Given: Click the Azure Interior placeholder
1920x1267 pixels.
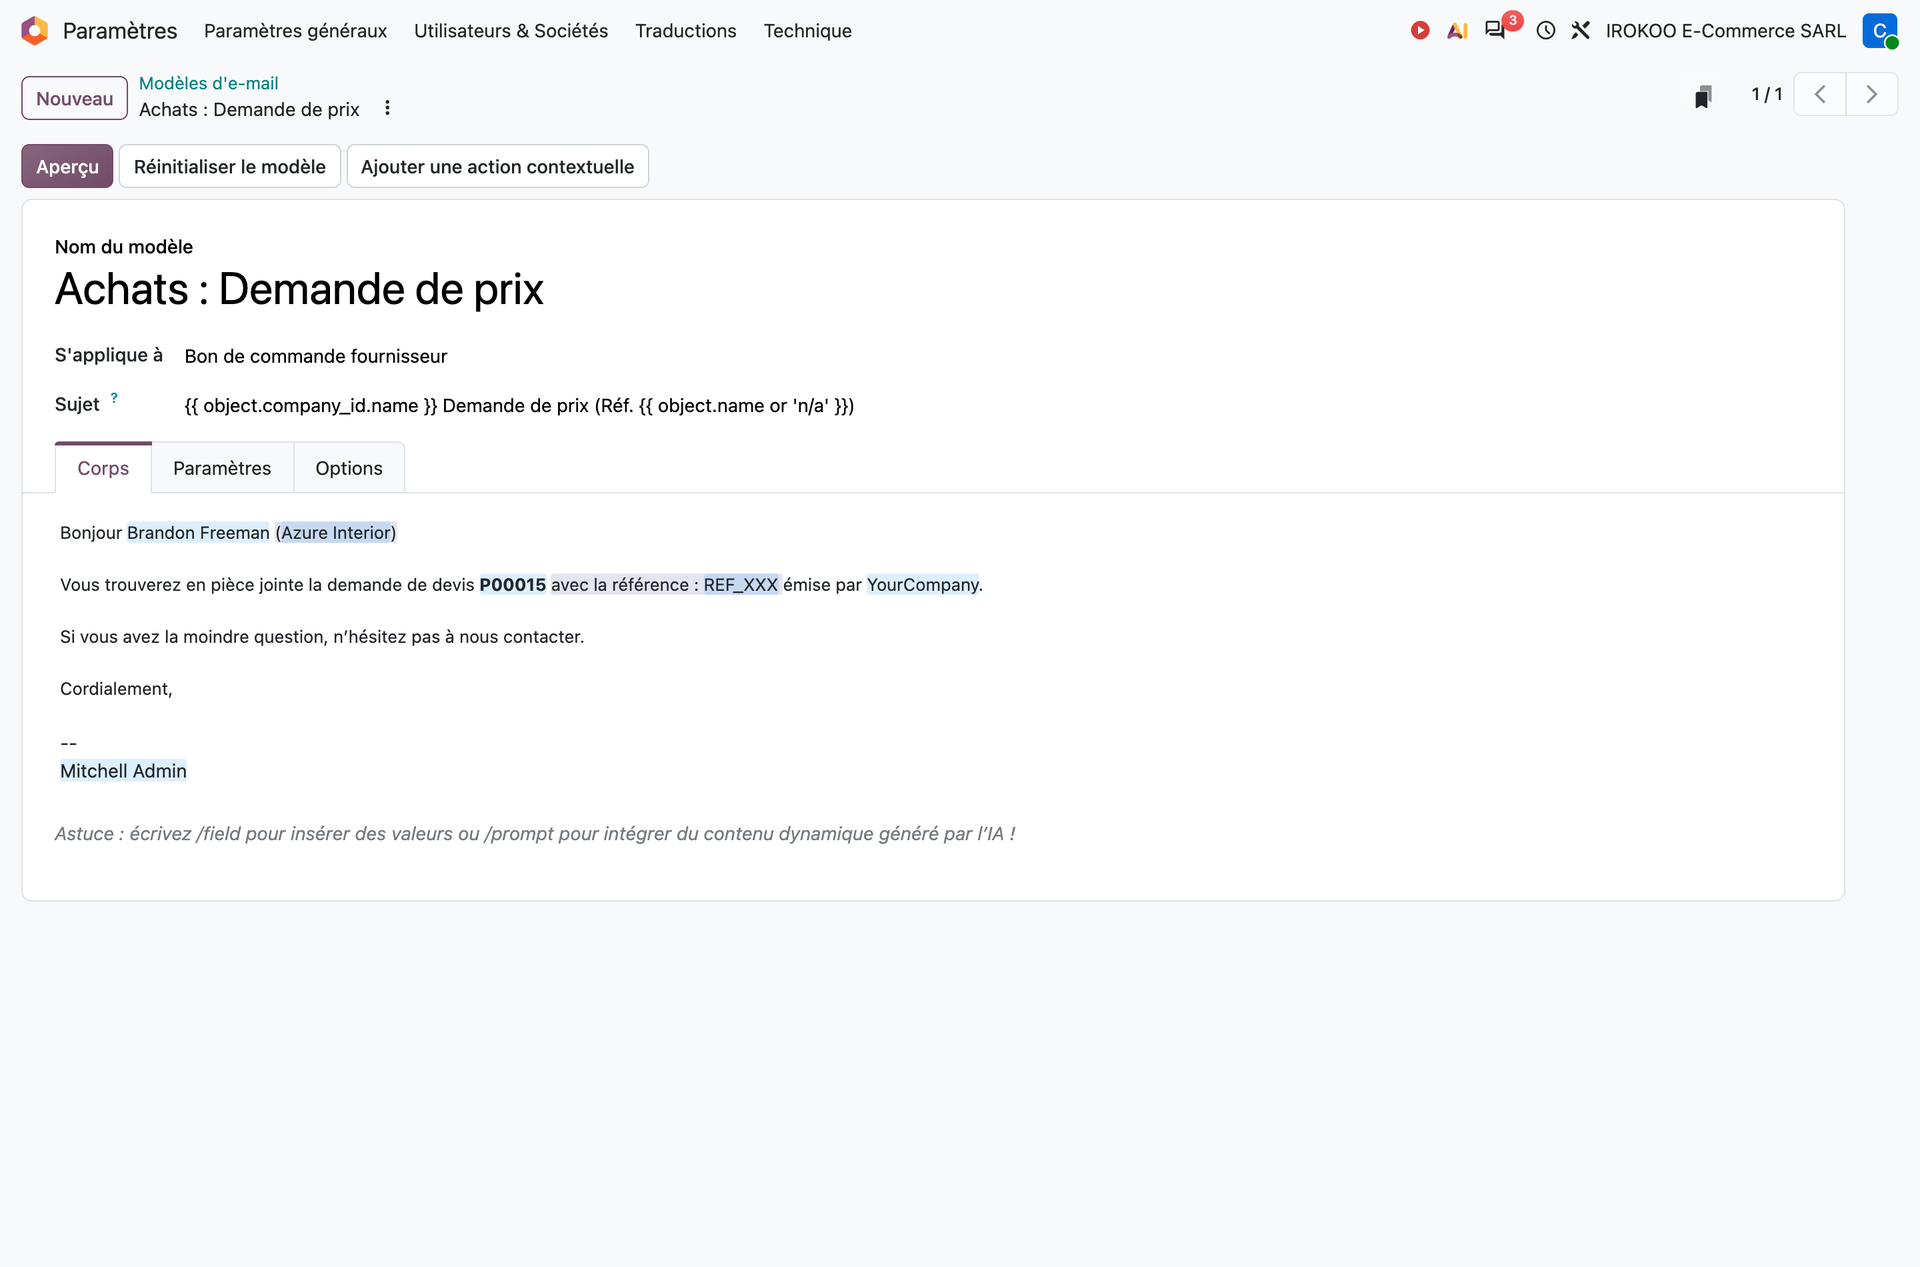Looking at the screenshot, I should (338, 533).
